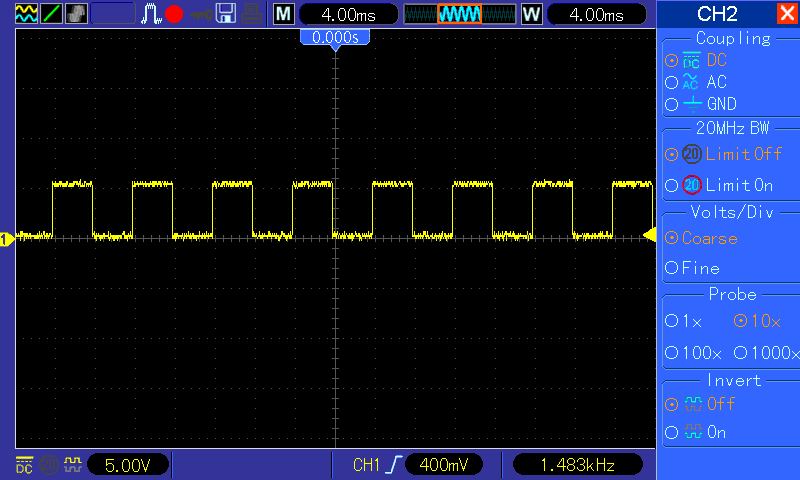Click the 400mV trigger level readout

click(443, 465)
